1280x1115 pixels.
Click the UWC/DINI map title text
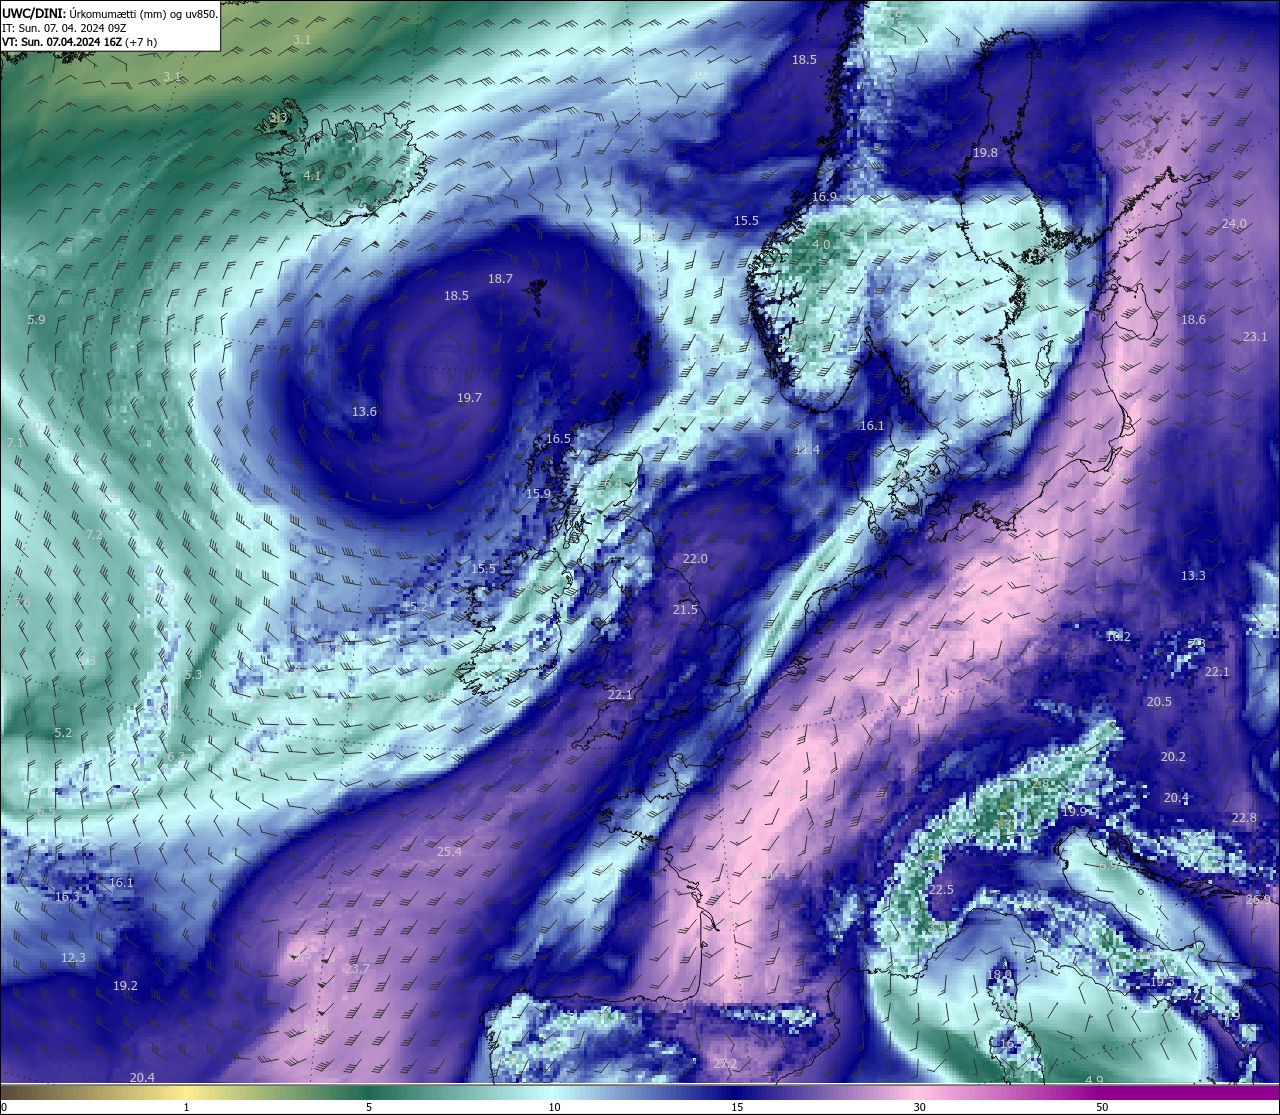click(109, 14)
